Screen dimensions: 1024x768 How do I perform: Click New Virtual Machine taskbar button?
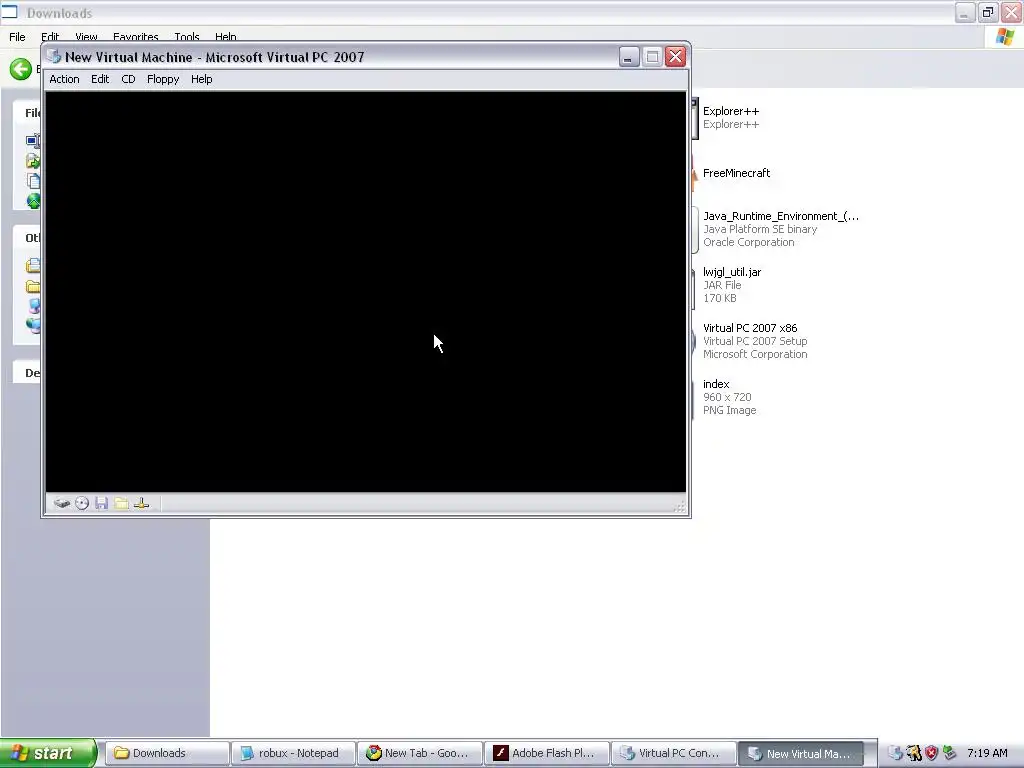[x=801, y=753]
